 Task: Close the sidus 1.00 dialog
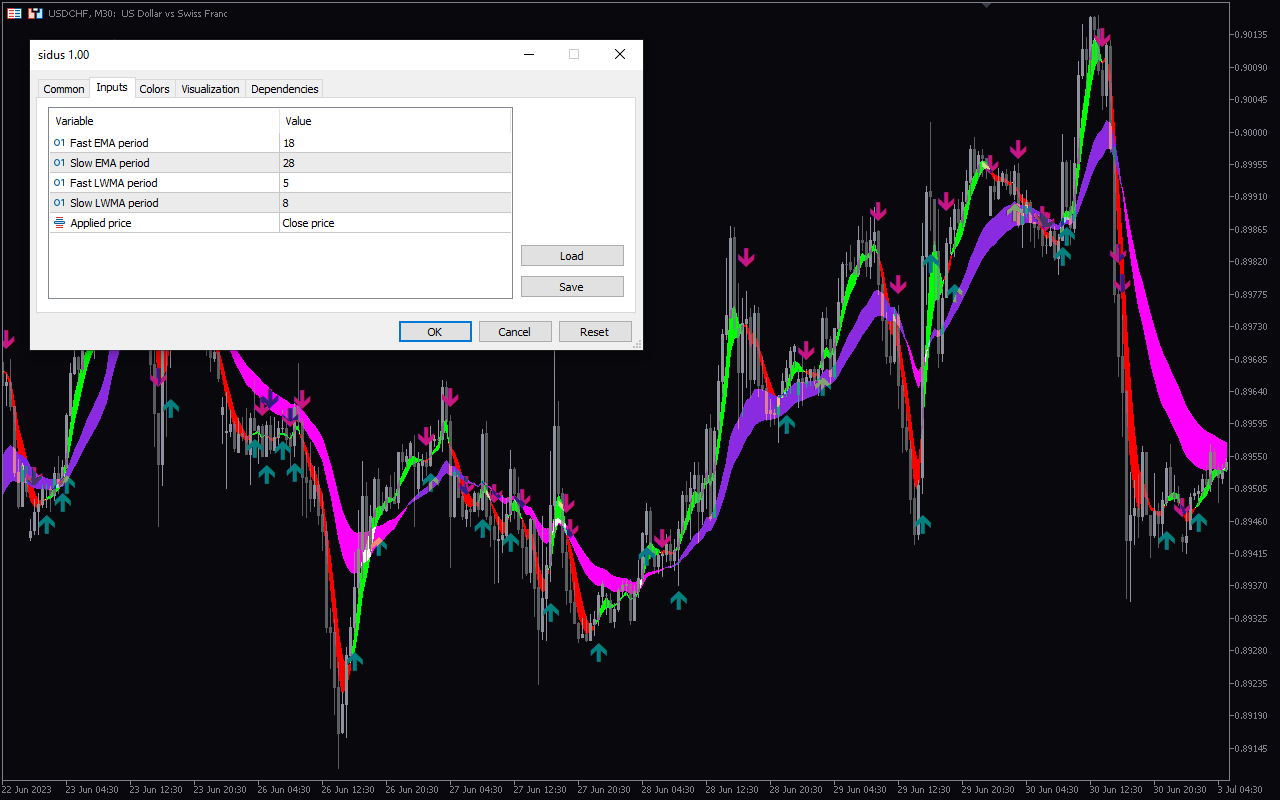click(x=620, y=54)
